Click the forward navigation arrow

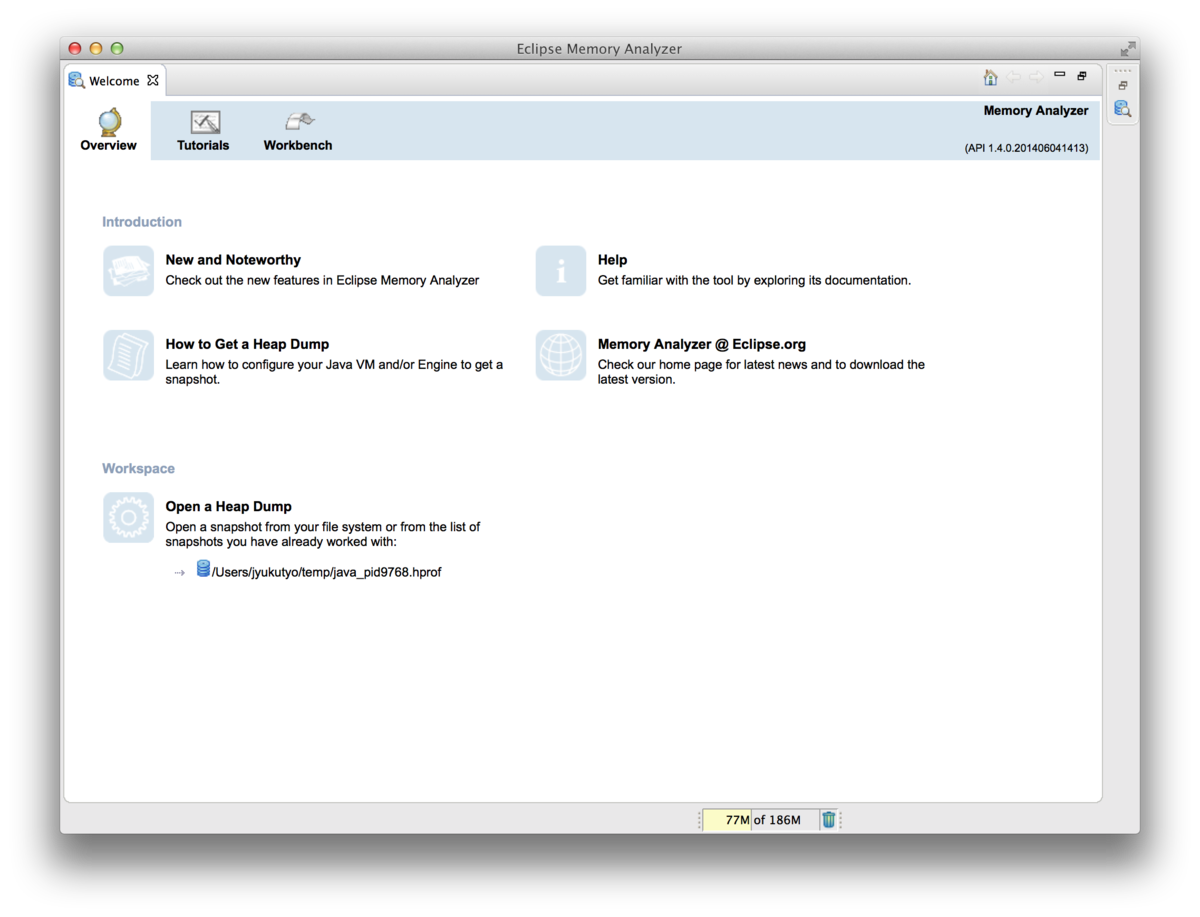coord(1036,77)
